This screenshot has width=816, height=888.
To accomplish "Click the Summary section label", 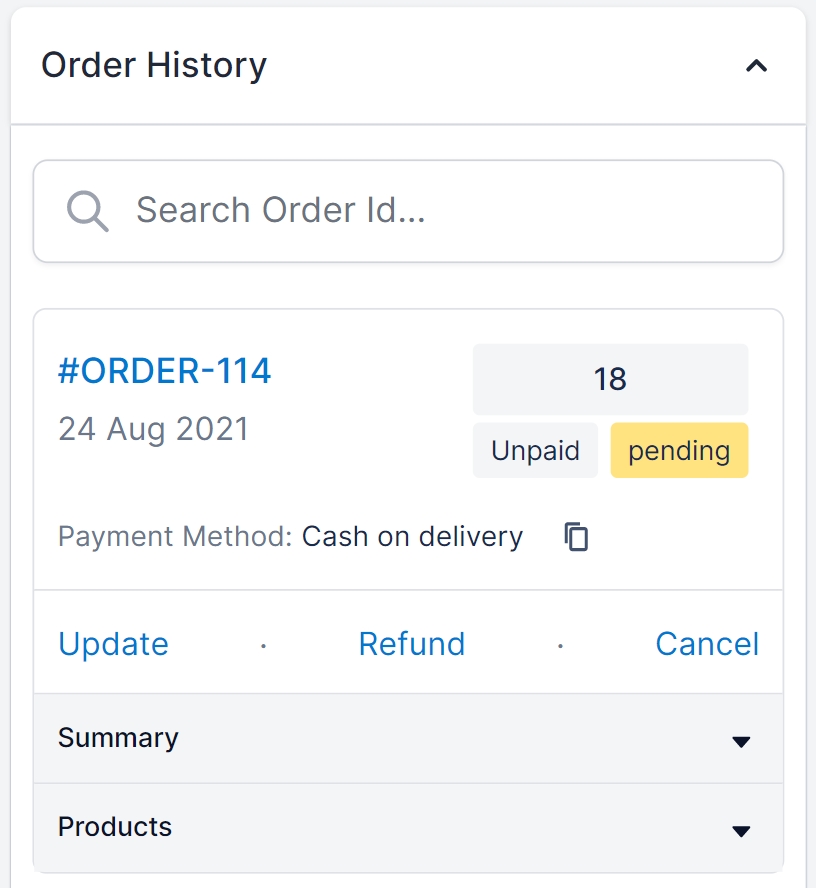I will [x=118, y=738].
